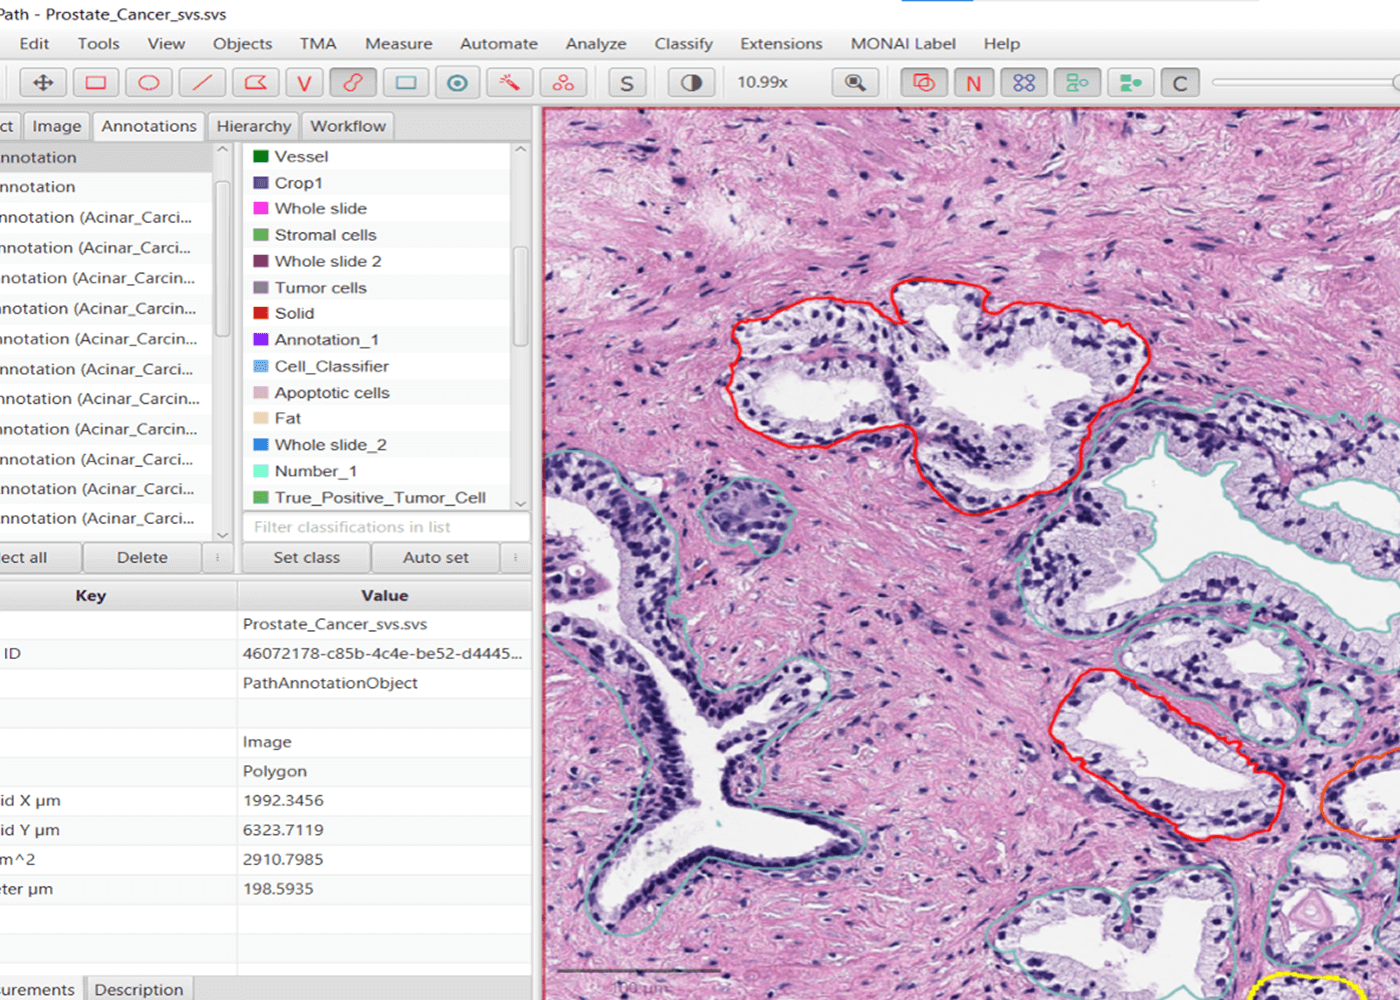This screenshot has height=1000, width=1400.
Task: Click the Tumor cells color swatch
Action: point(260,287)
